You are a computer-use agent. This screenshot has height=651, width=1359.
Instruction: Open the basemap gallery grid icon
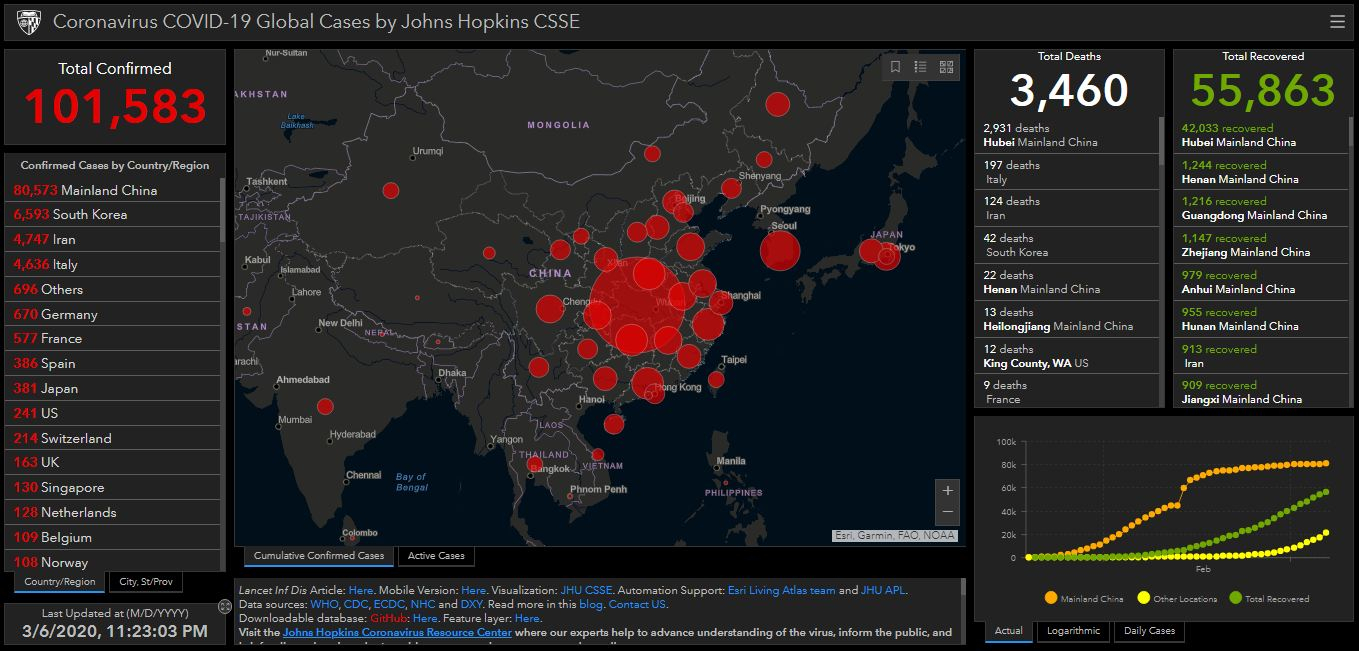(x=946, y=67)
